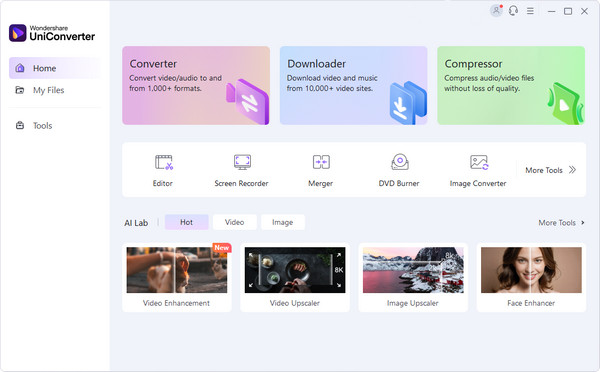The height and width of the screenshot is (372, 600).
Task: Open the headset support icon
Action: pyautogui.click(x=513, y=11)
